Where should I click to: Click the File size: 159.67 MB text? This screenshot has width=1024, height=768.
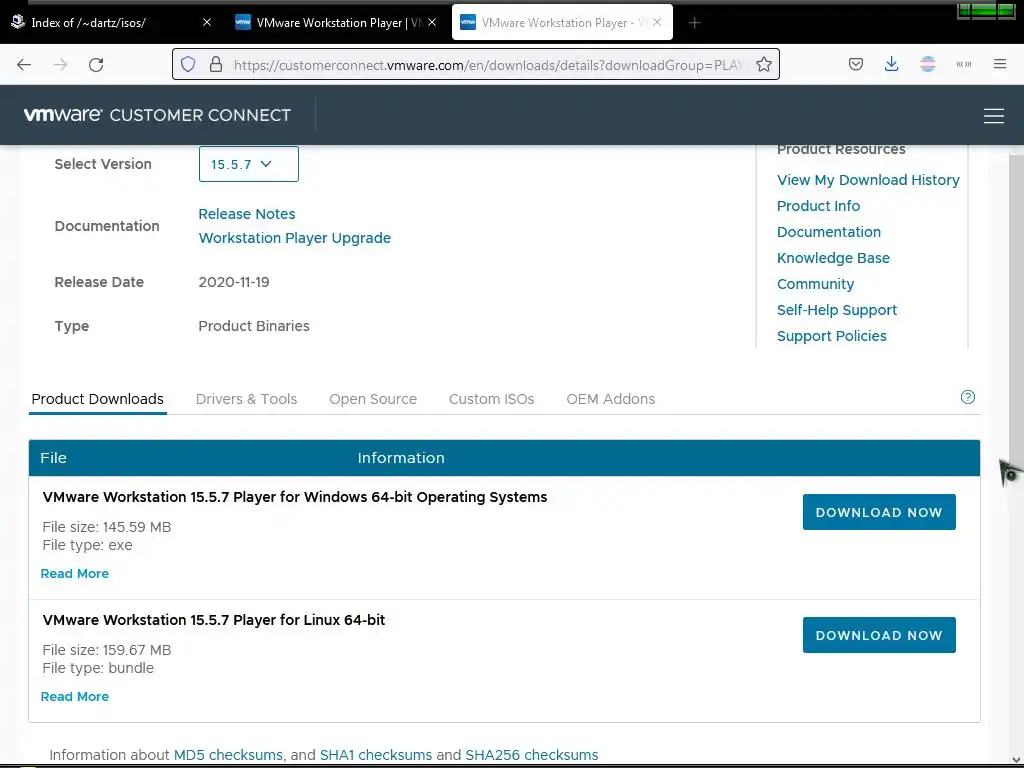click(x=106, y=650)
